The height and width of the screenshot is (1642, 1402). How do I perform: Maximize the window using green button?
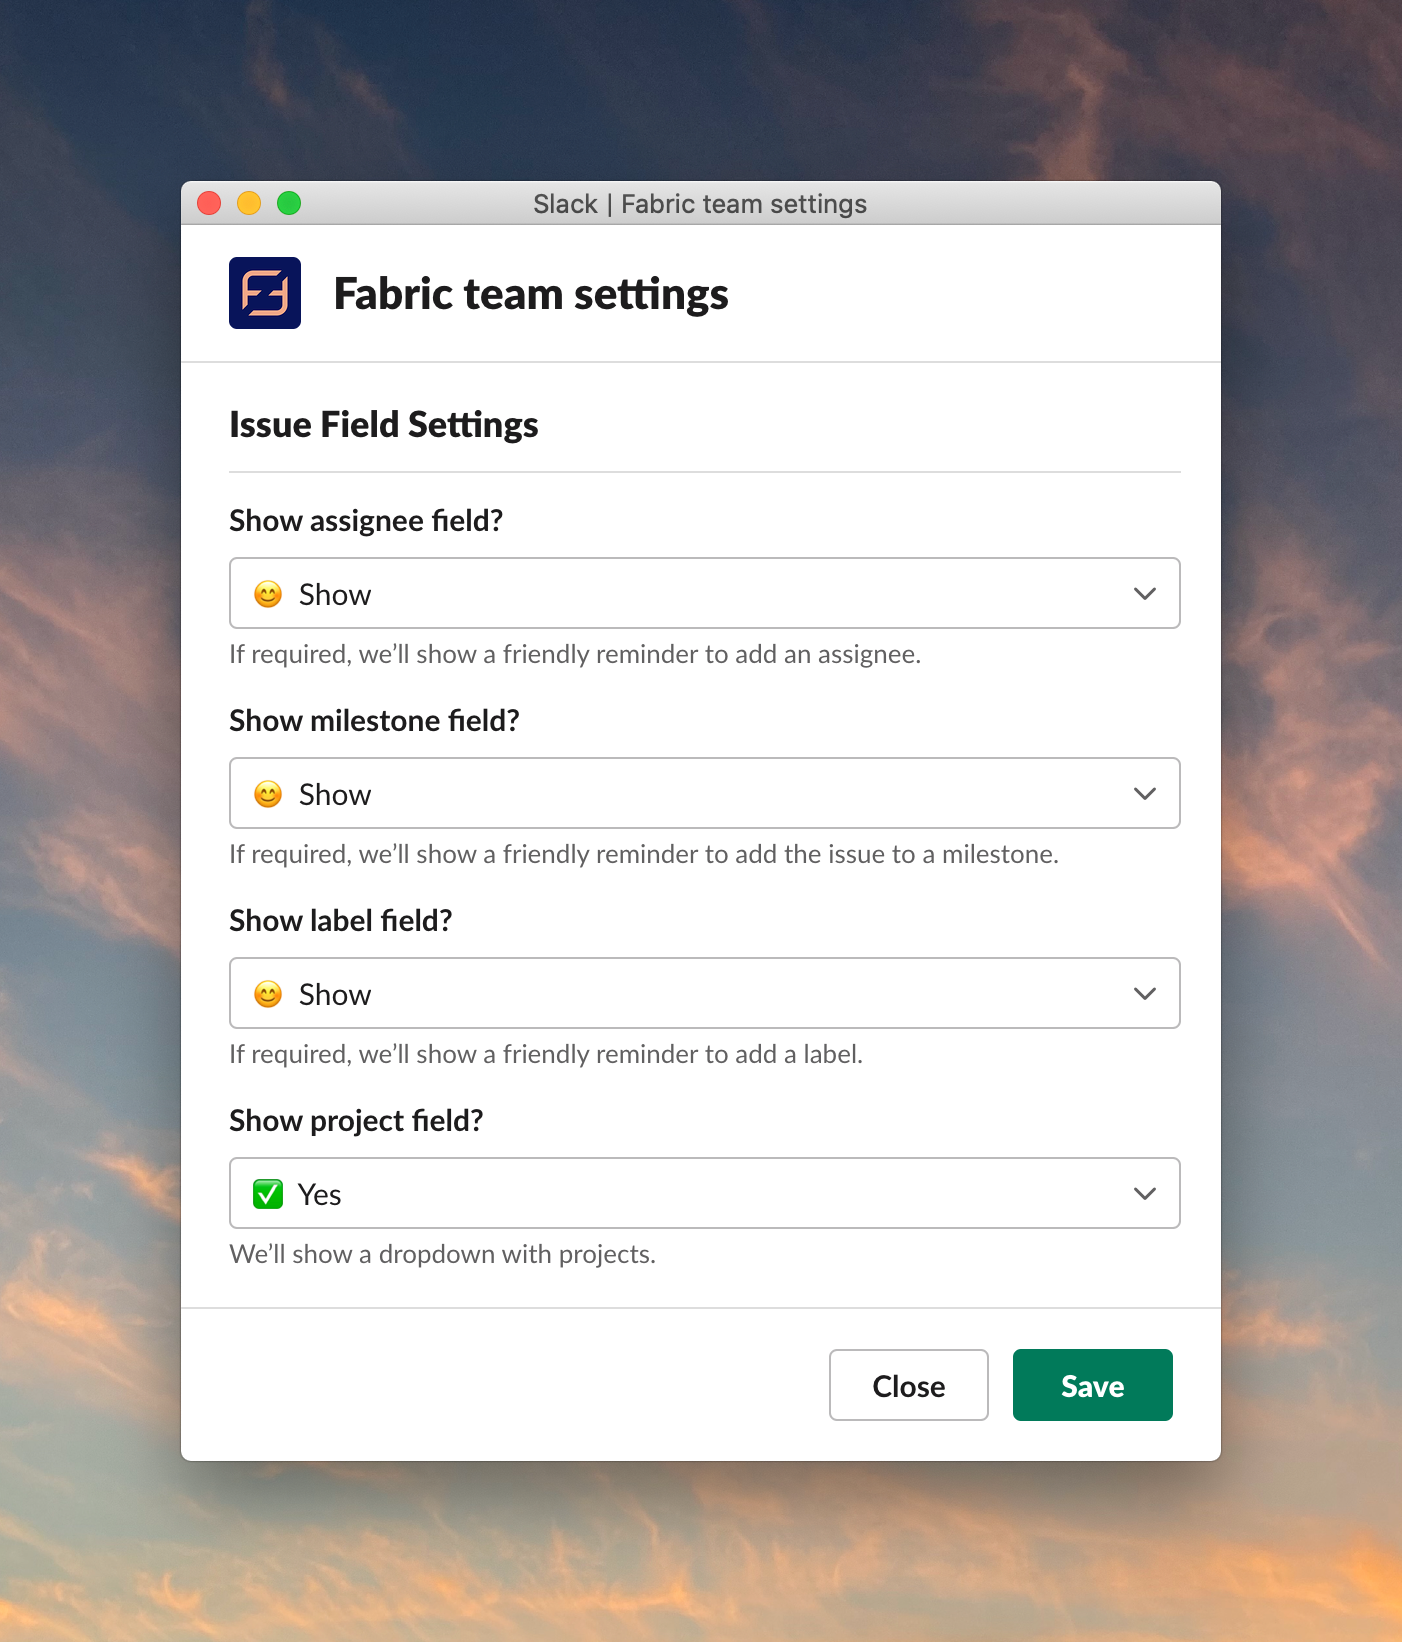(289, 203)
